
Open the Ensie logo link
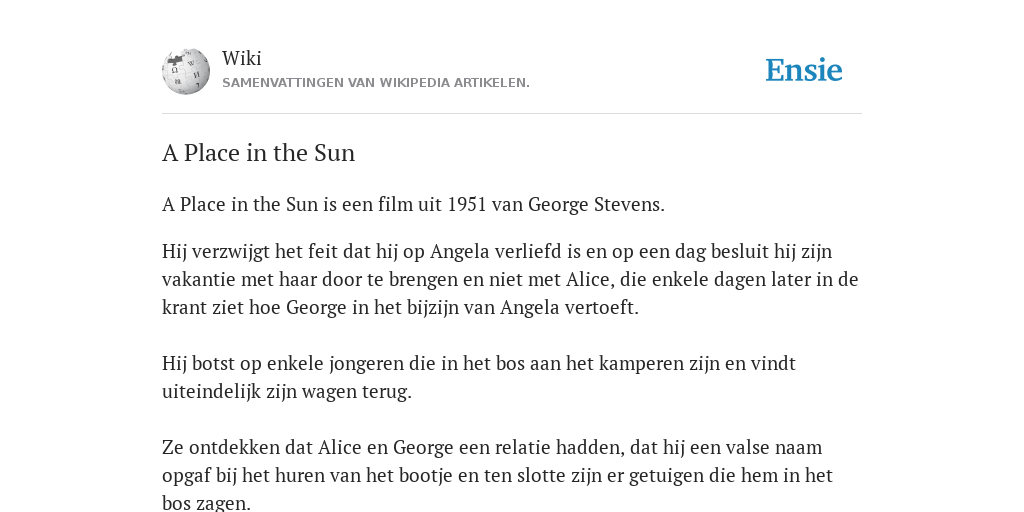[804, 70]
